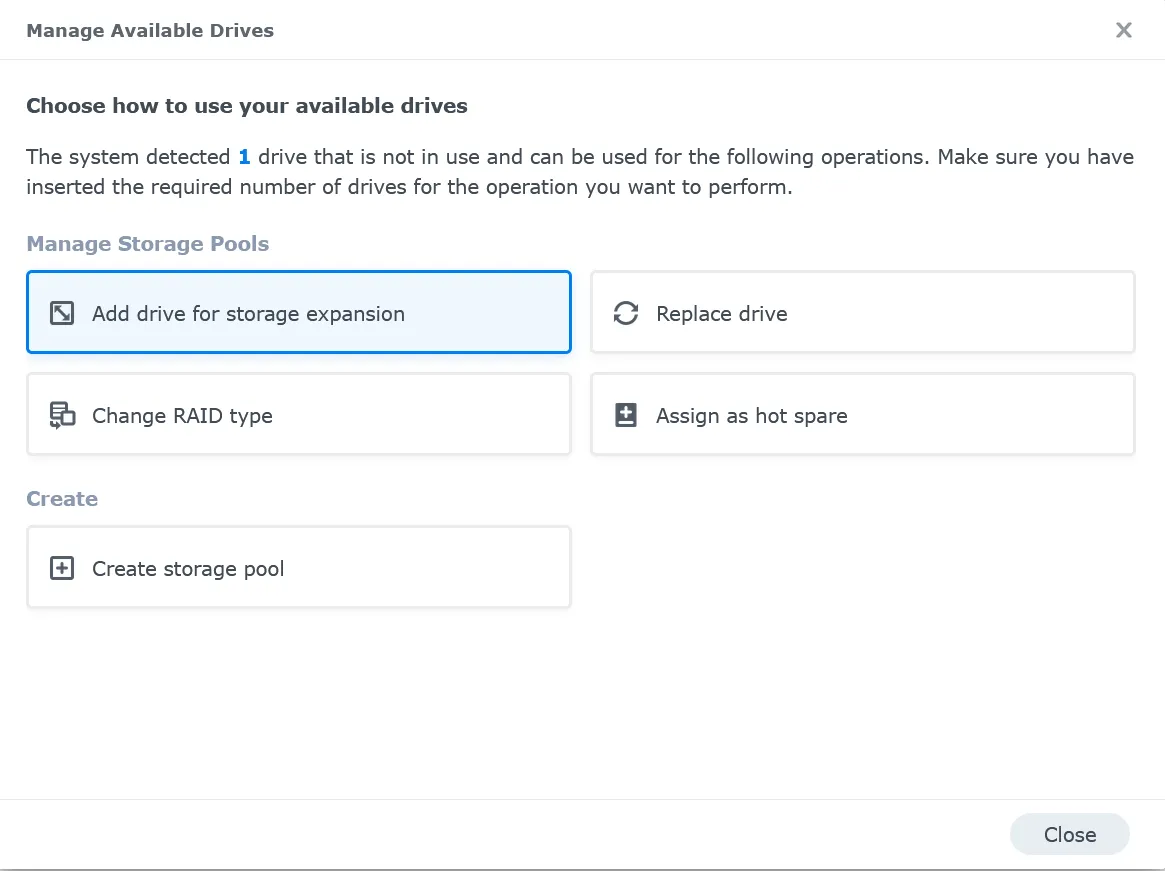1165x871 pixels.
Task: Toggle the selected Add drive option card
Action: tap(299, 312)
